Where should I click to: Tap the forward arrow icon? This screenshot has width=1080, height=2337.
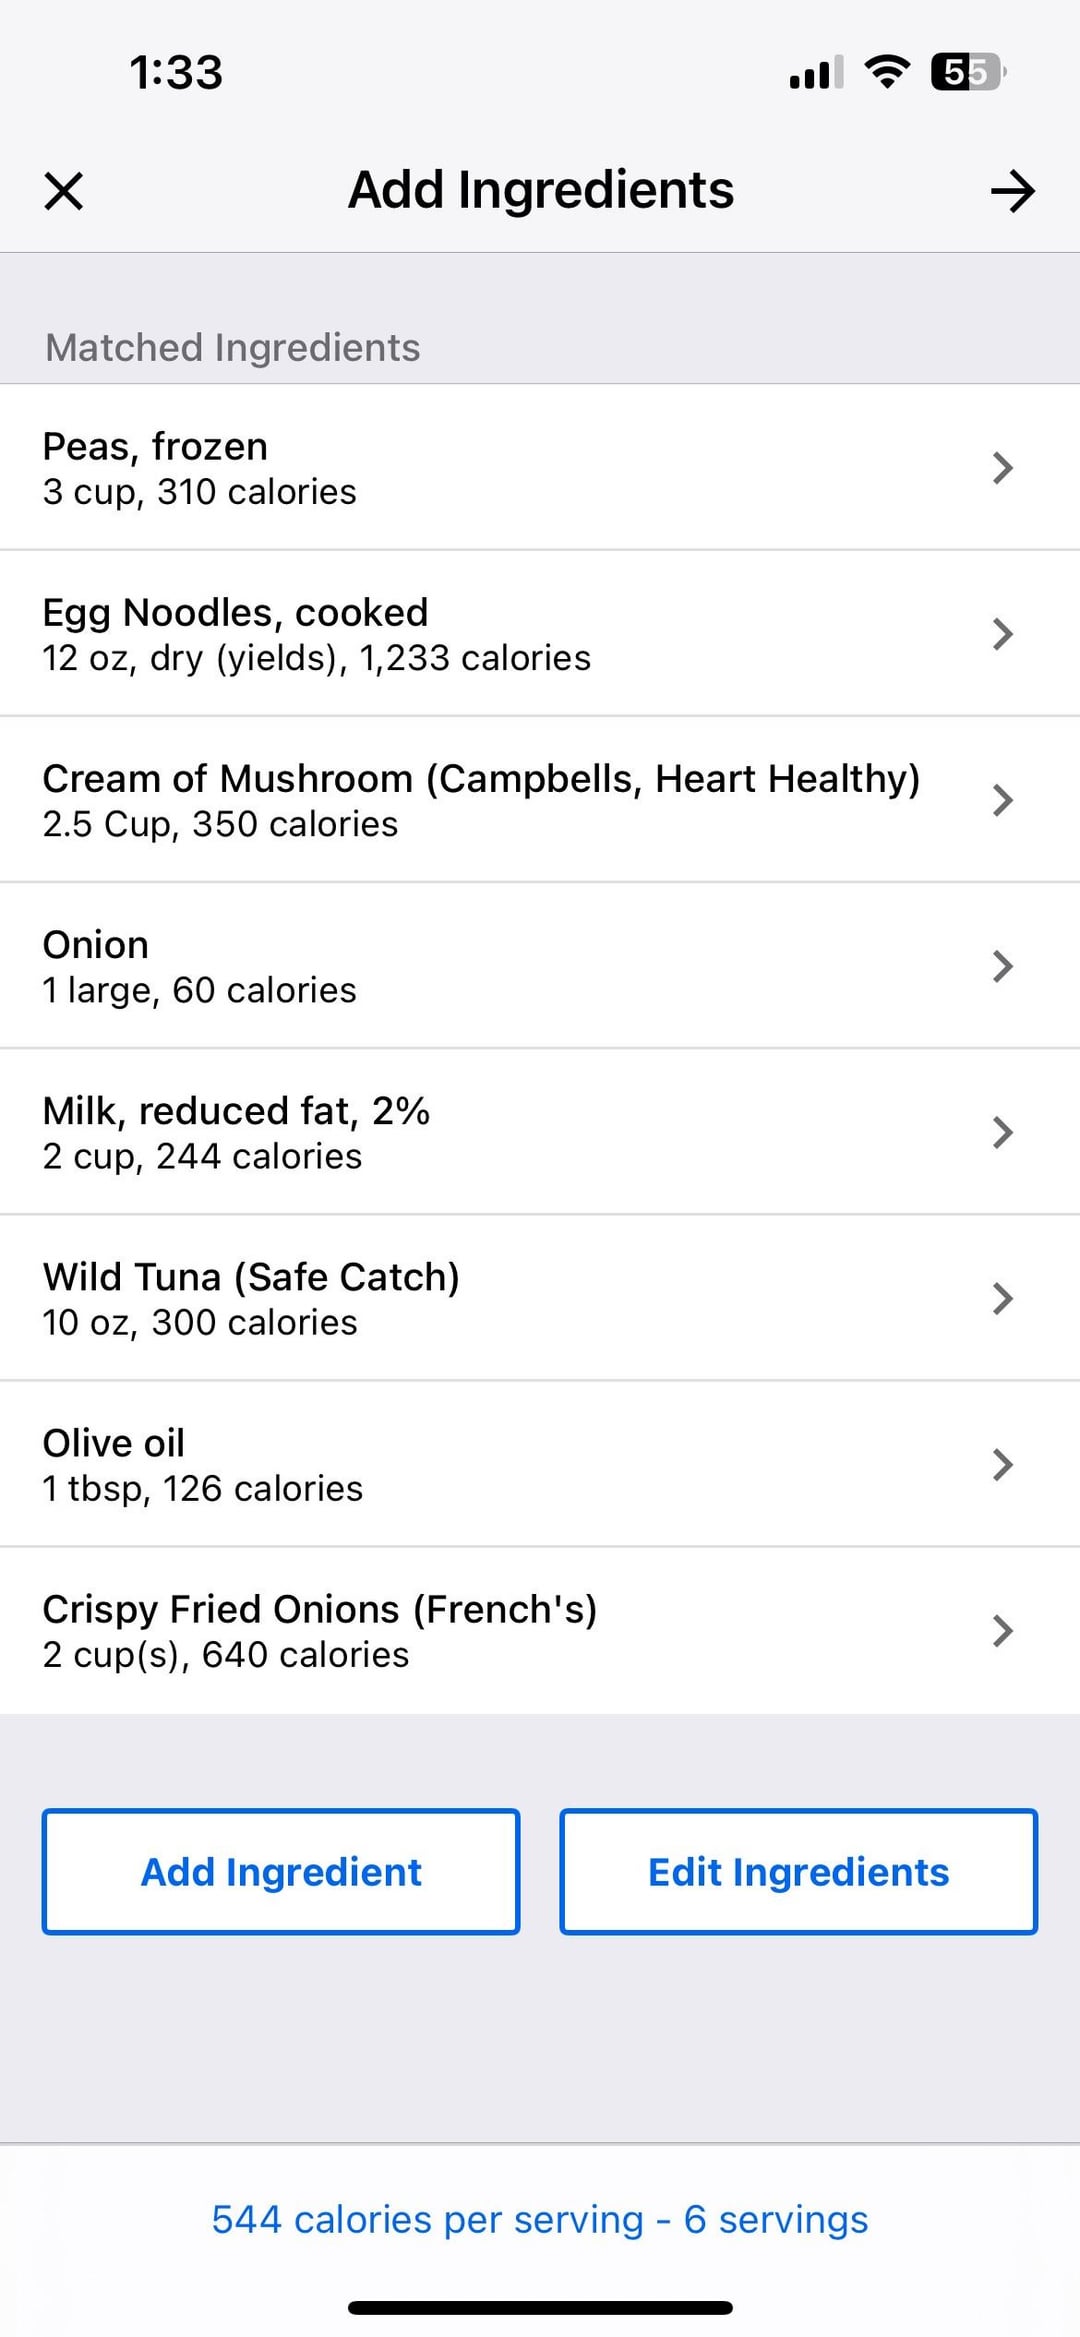coord(1012,190)
